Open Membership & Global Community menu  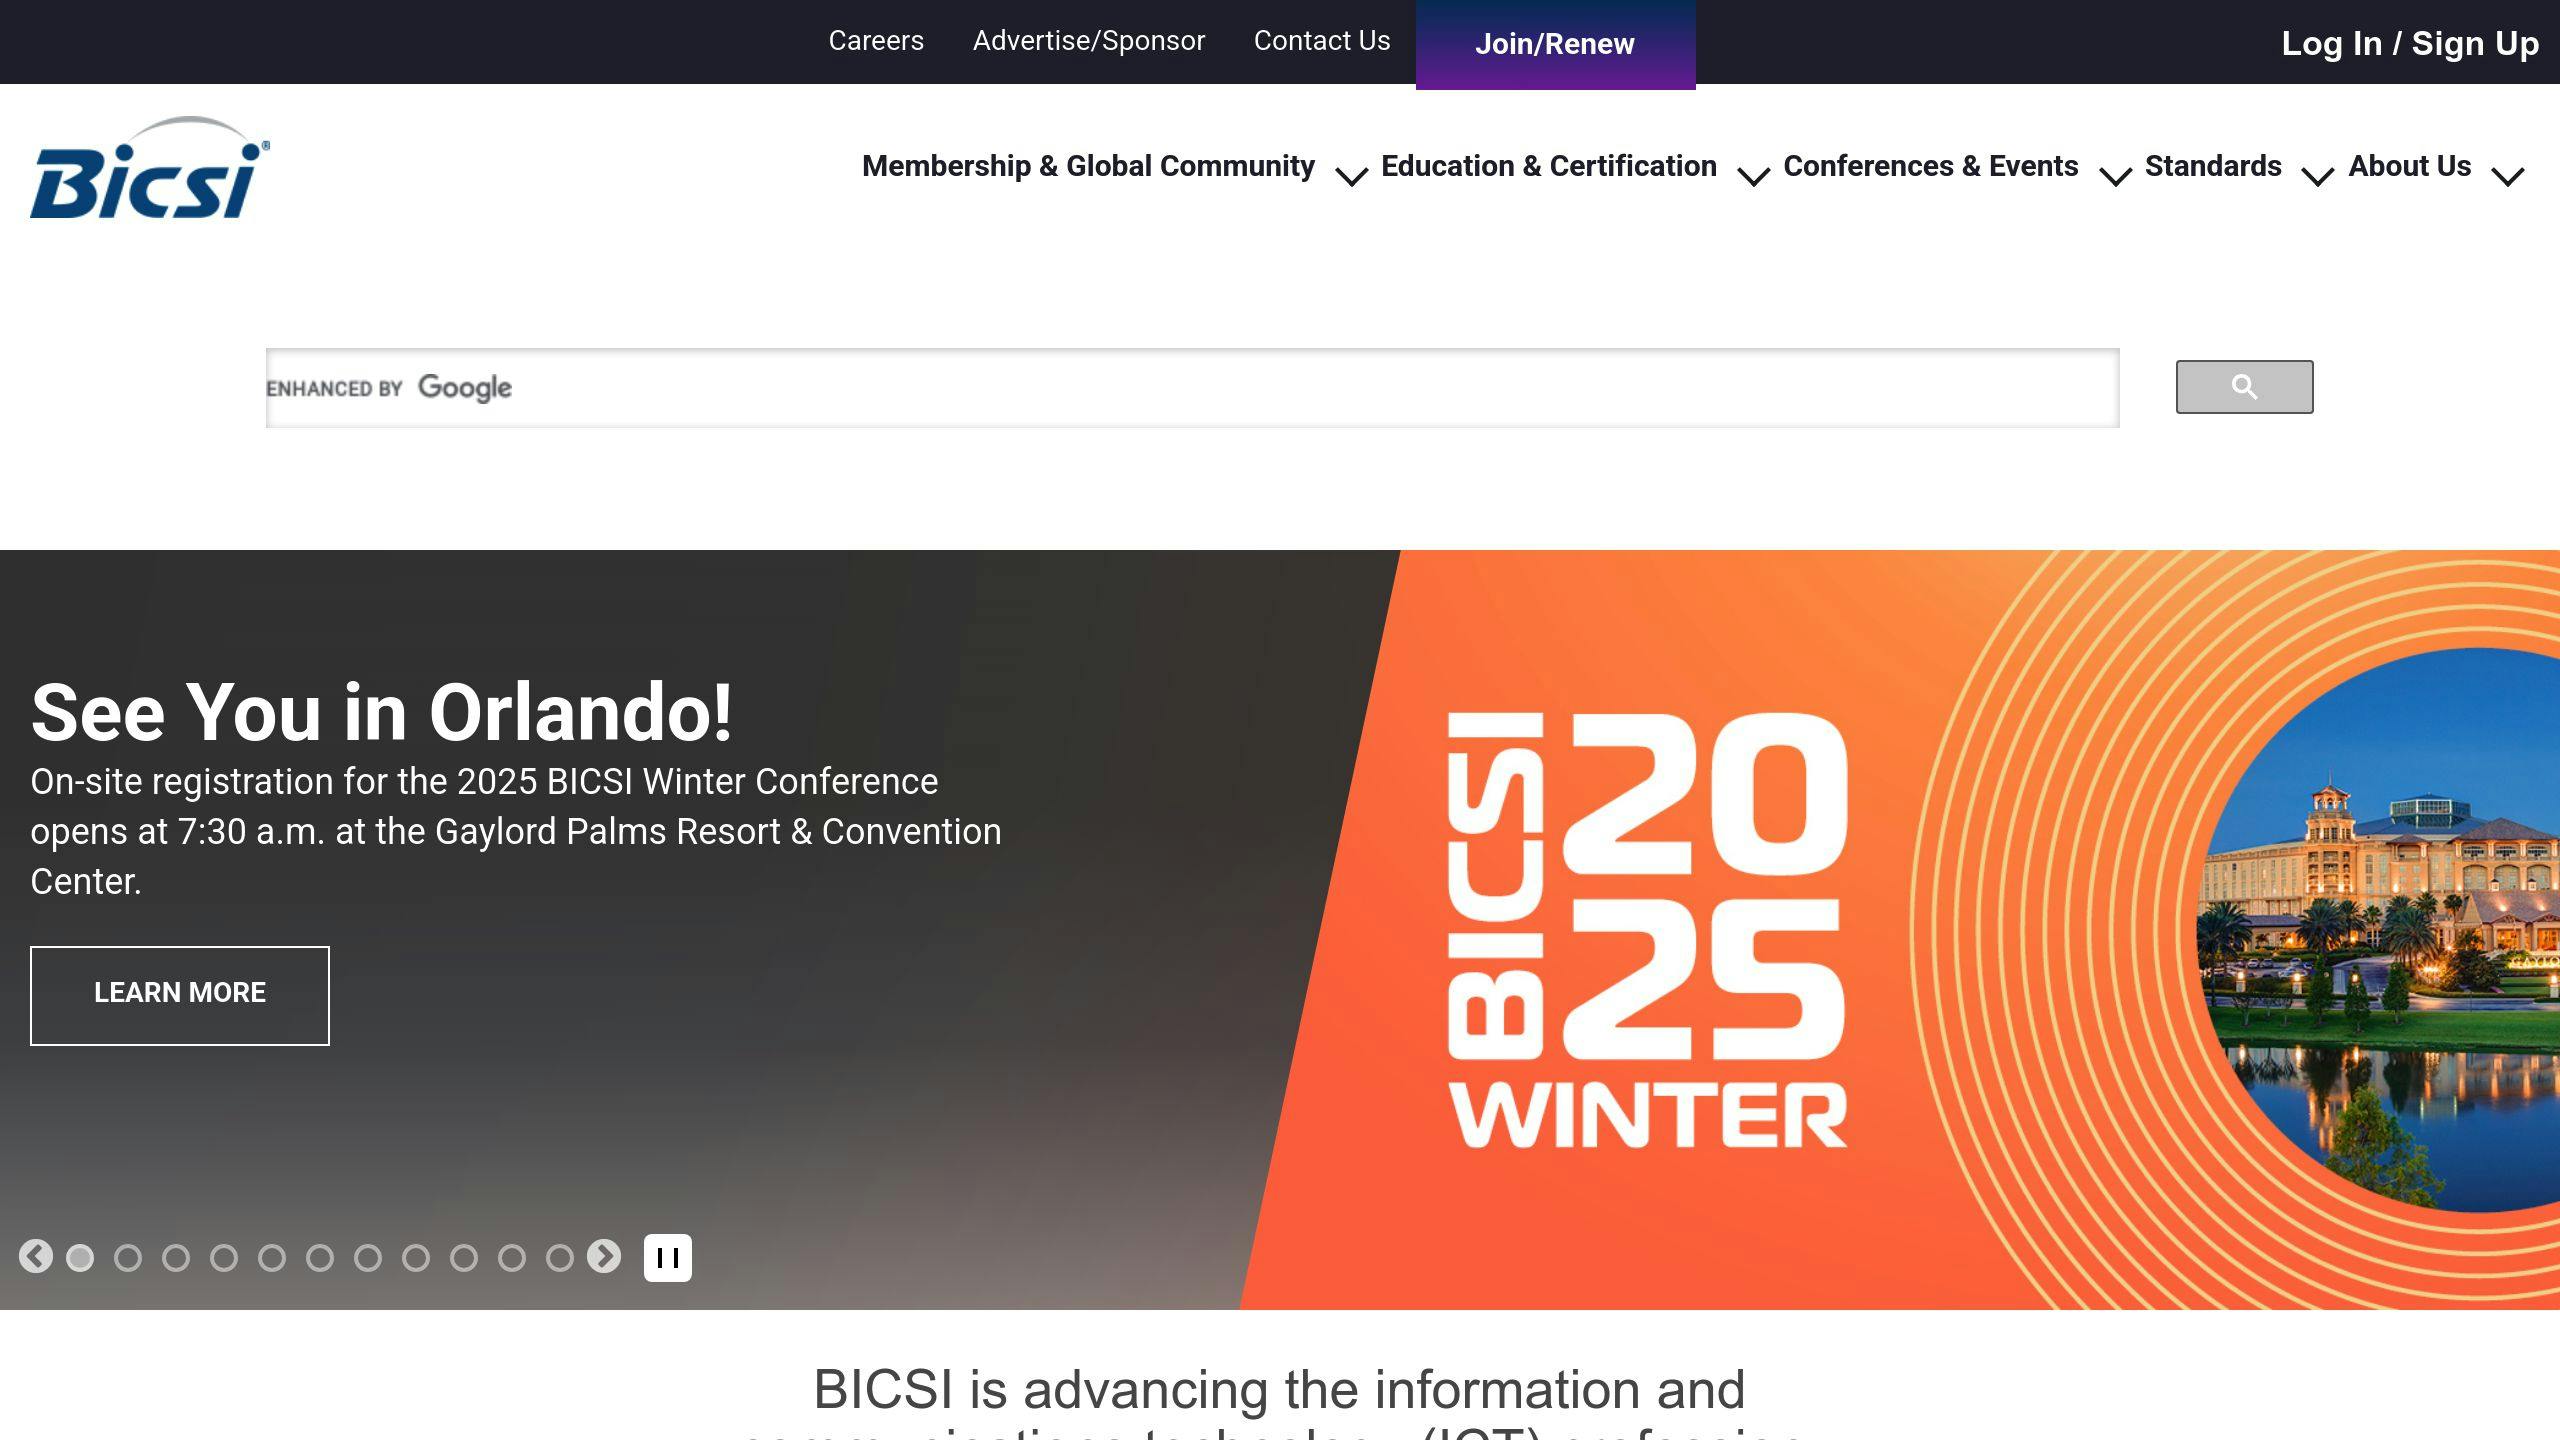[x=1088, y=166]
